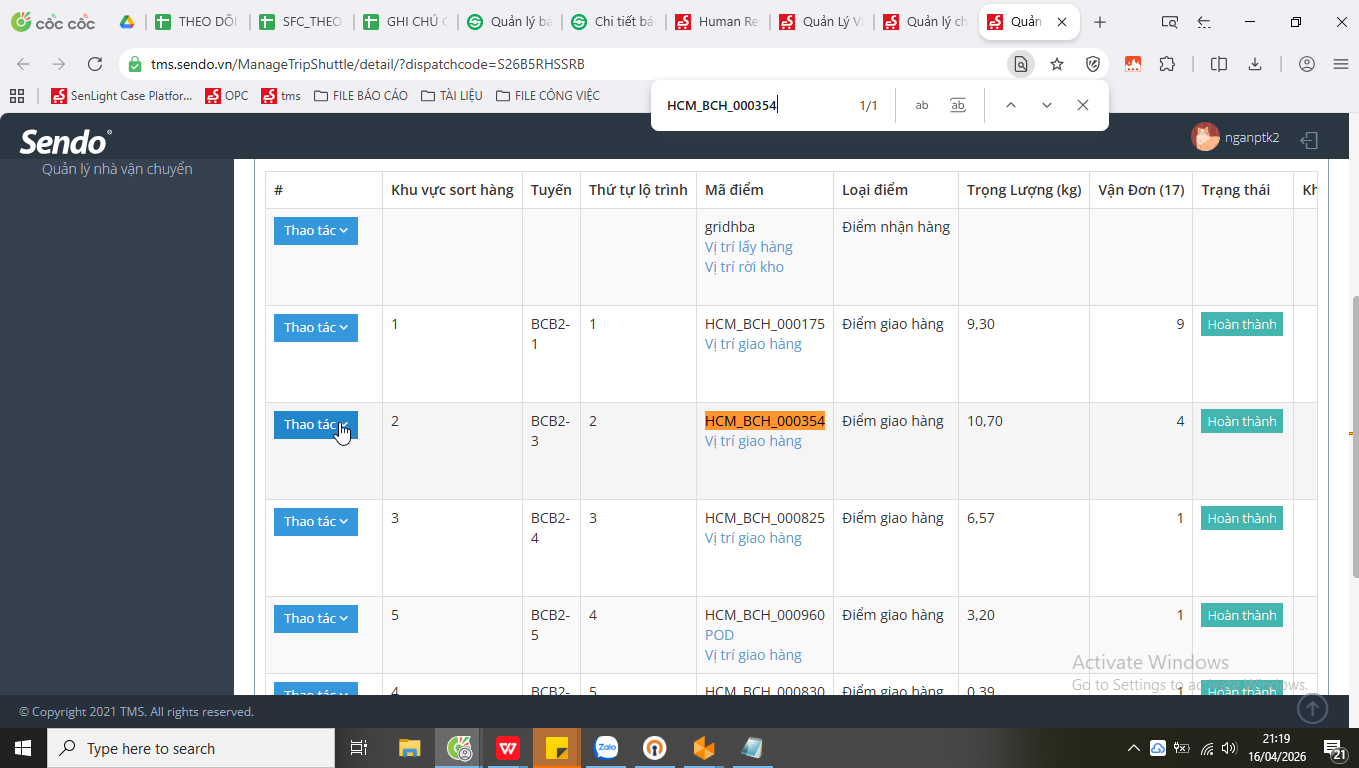Open the tms bookmark
The width and height of the screenshot is (1359, 768).
pyautogui.click(x=281, y=96)
